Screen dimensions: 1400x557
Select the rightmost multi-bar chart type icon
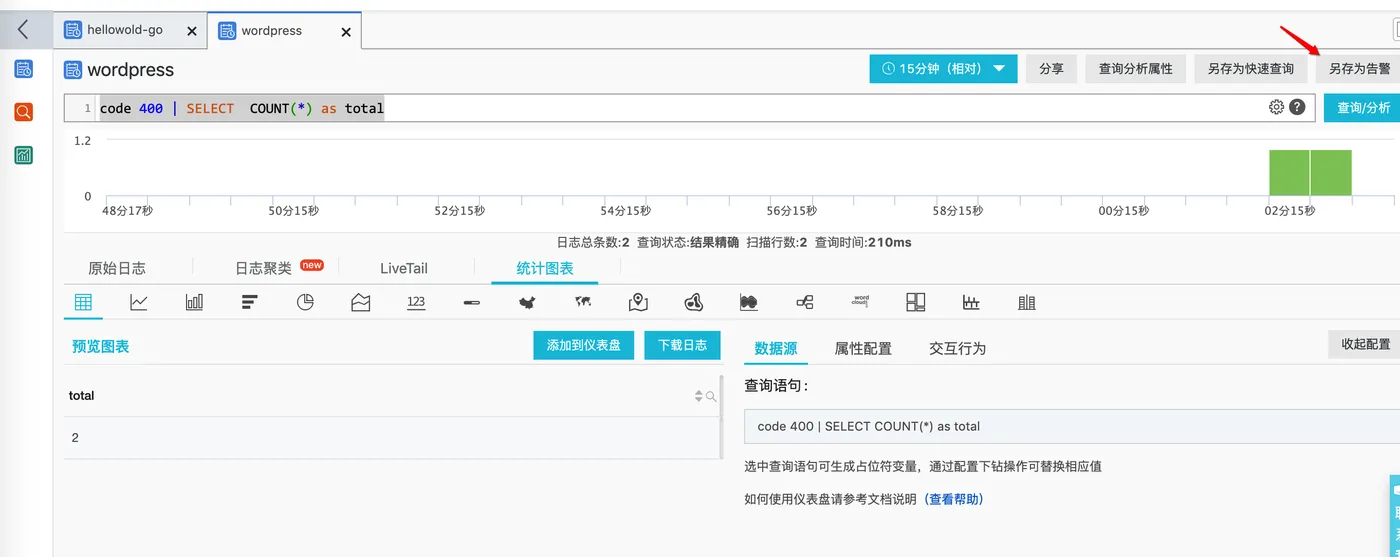point(1026,302)
